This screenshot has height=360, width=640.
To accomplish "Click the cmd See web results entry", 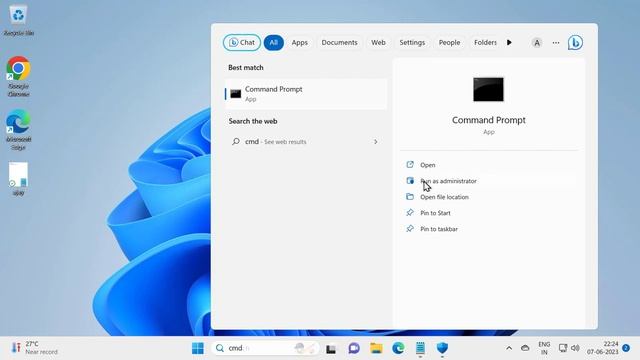I will coord(306,142).
